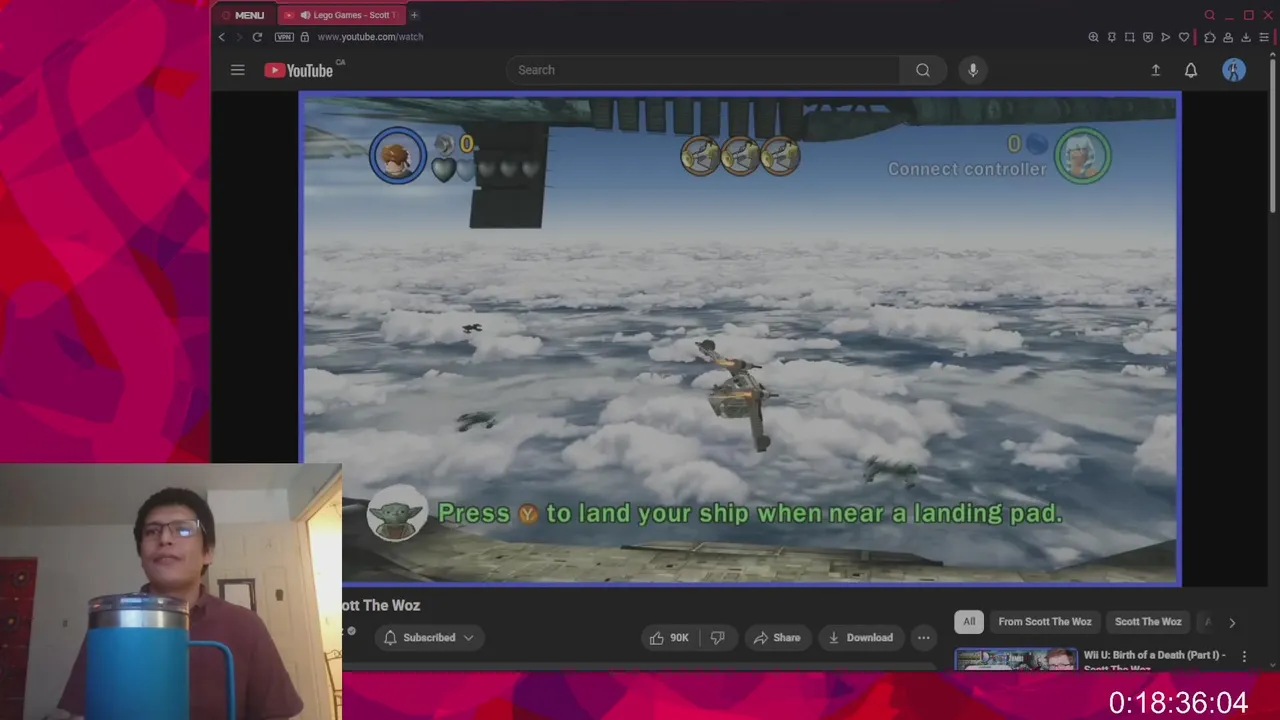Click the player arrow icon in toolbar
The width and height of the screenshot is (1280, 720).
coord(1166,37)
